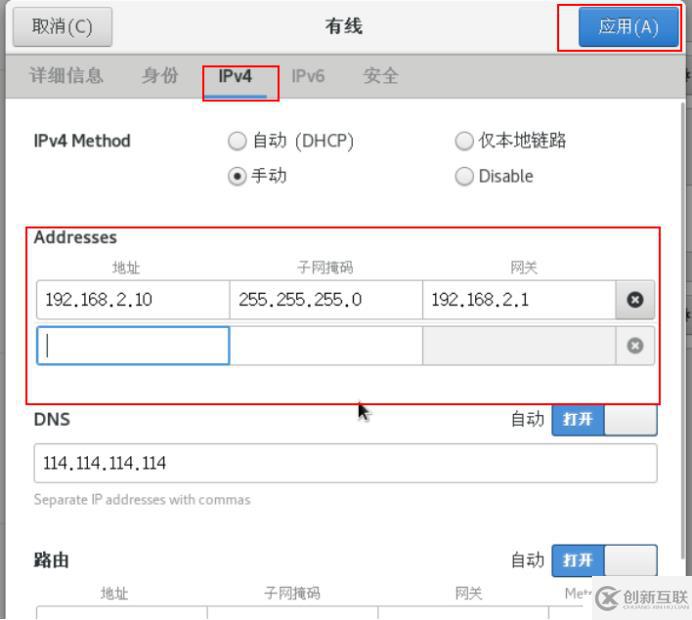This screenshot has width=692, height=620.
Task: Click the 有线 dialog title
Action: click(344, 26)
